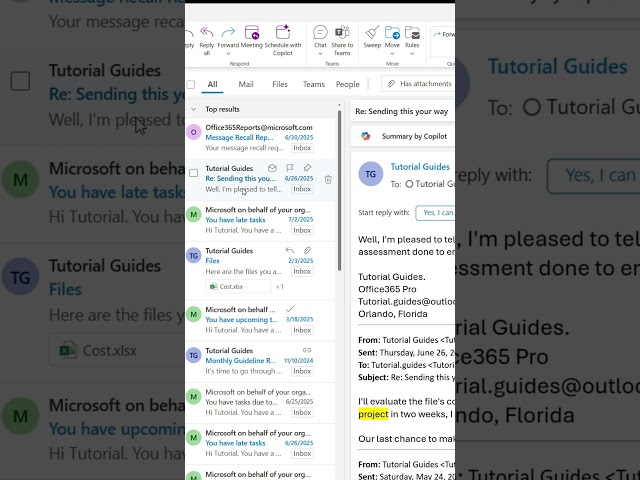
Task: Click the Teams Chat icon
Action: point(320,32)
